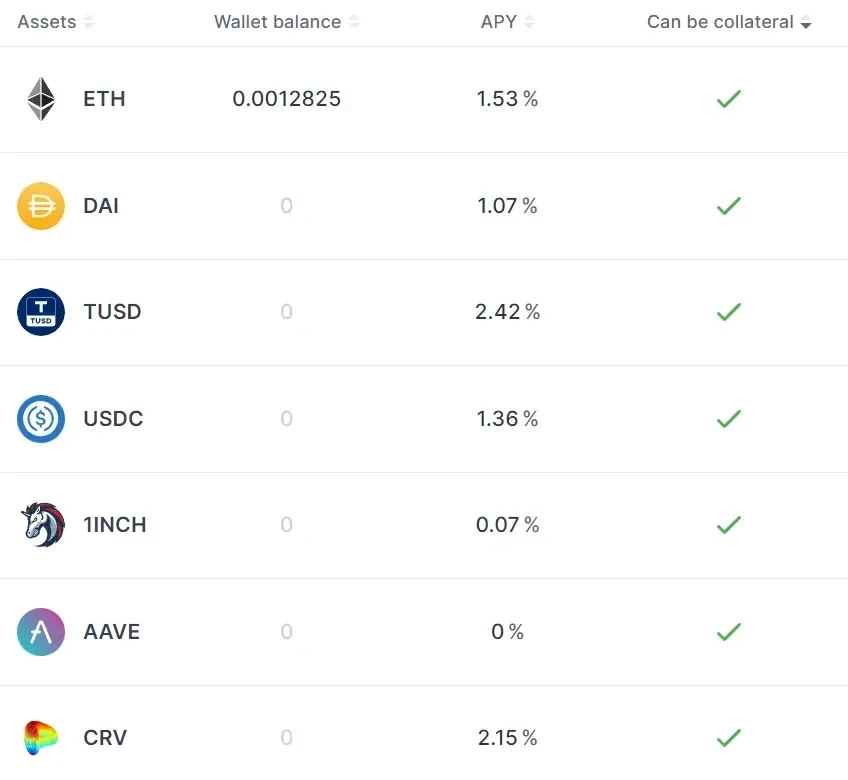
Task: Click the DAI collateral checkmark
Action: point(728,206)
